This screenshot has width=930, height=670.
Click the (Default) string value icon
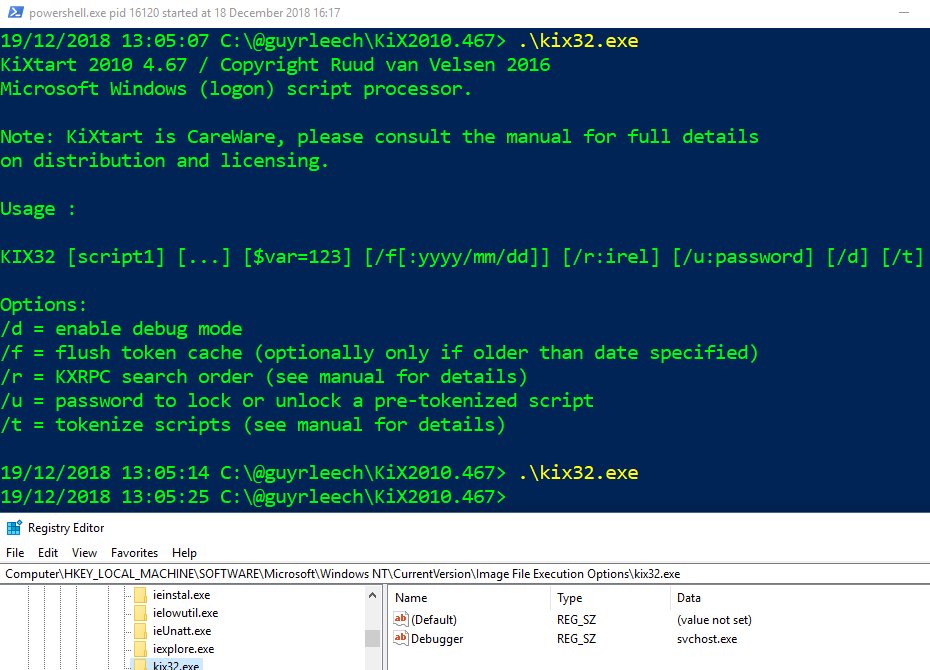401,620
